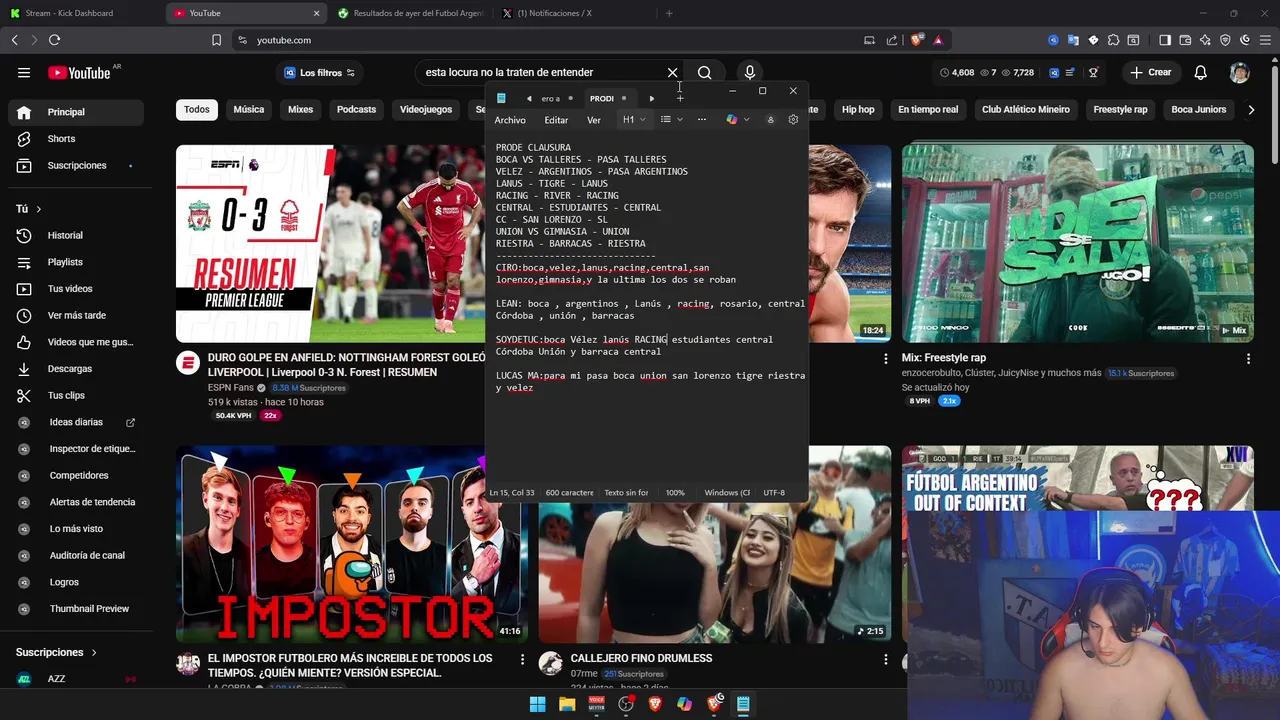
Task: Open Thumbnail Preview in the sidebar
Action: (75, 609)
